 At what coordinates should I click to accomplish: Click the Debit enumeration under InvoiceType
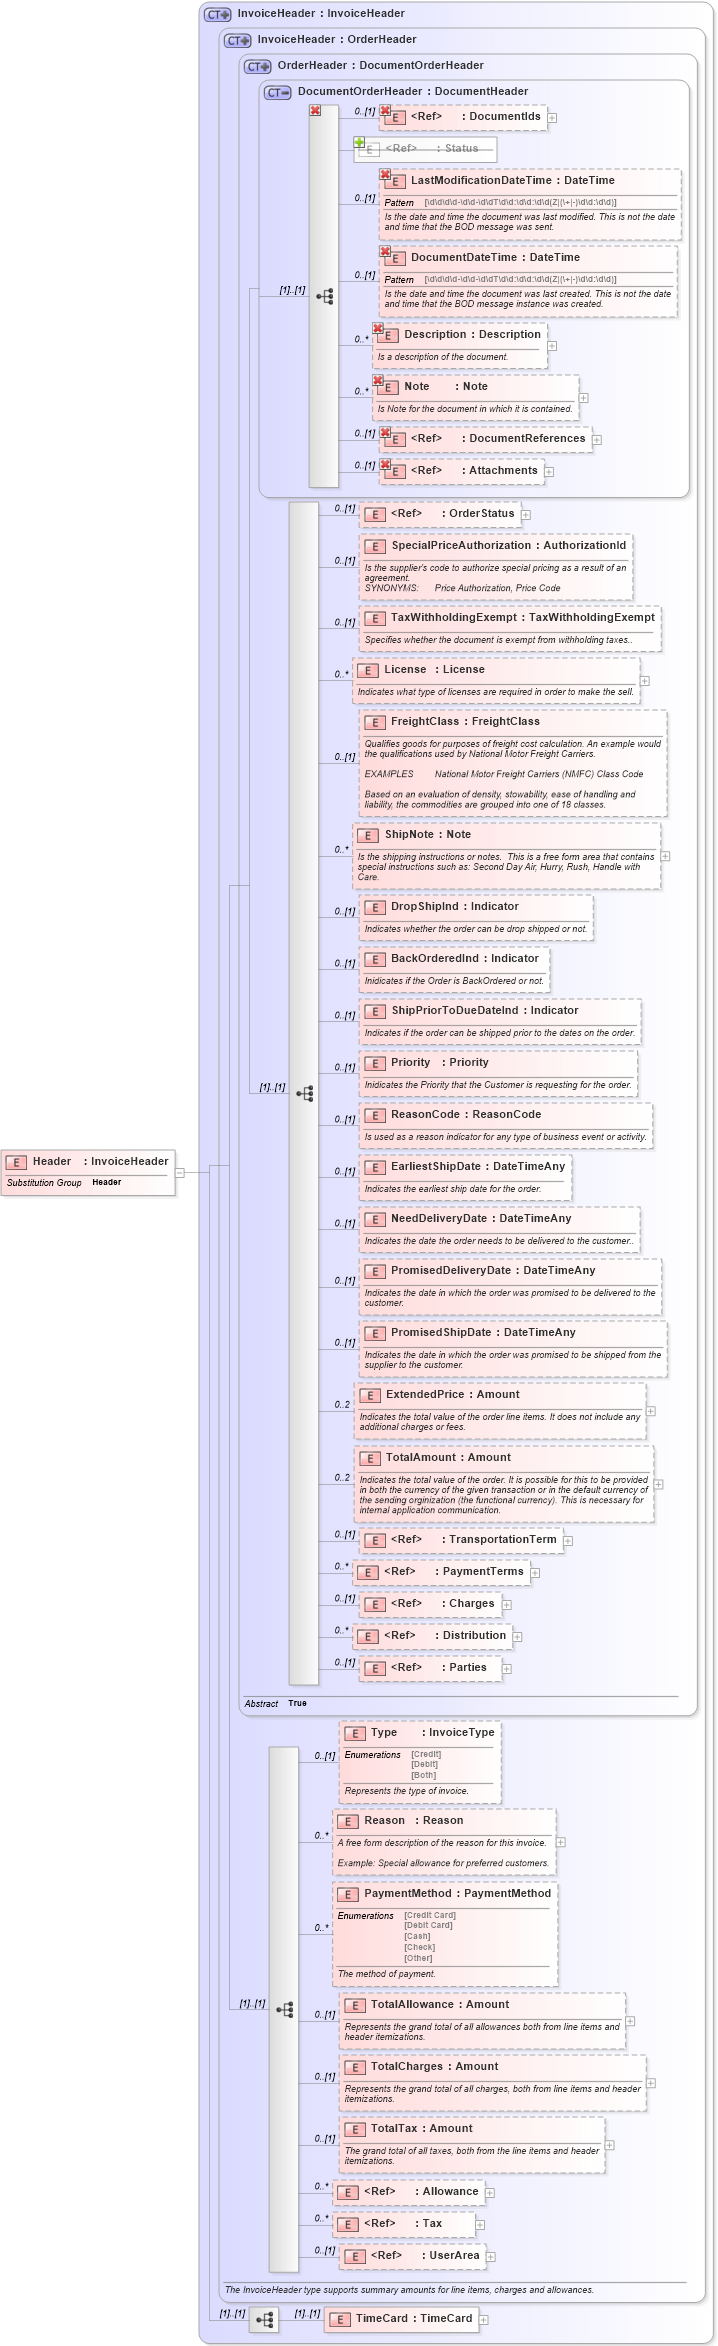425,1764
